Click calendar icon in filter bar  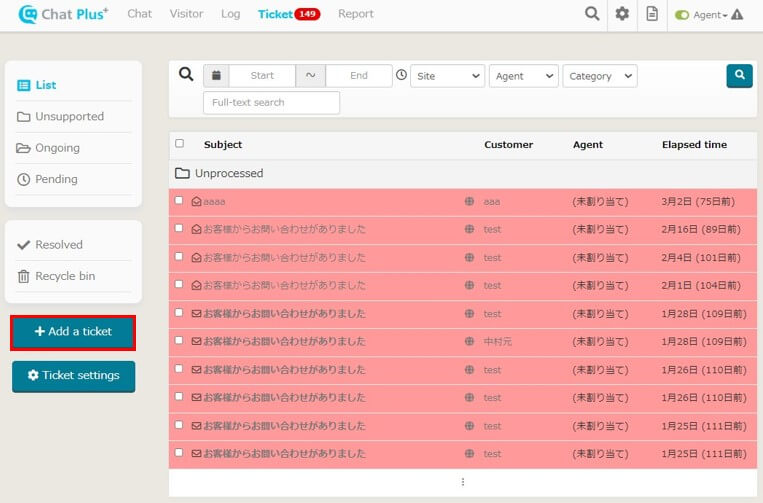coord(216,75)
